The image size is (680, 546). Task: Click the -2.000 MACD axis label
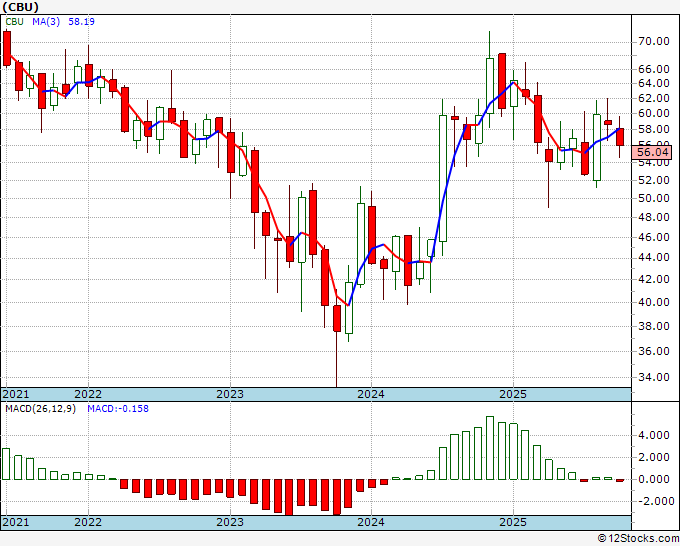tap(653, 502)
